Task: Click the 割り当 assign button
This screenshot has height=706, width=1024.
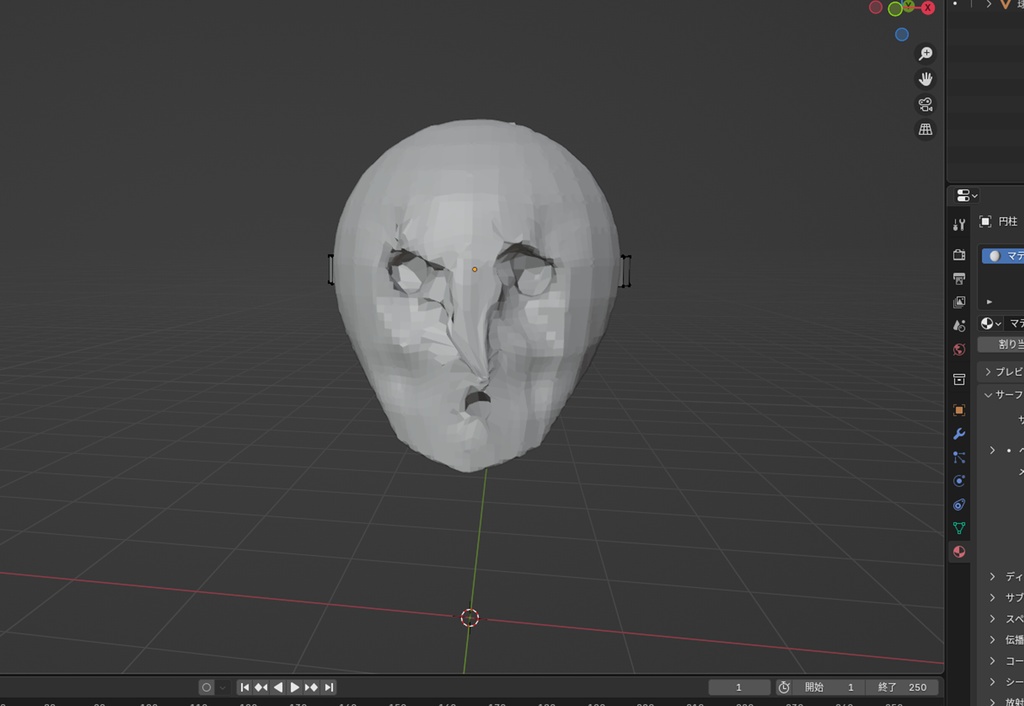Action: [x=1001, y=344]
